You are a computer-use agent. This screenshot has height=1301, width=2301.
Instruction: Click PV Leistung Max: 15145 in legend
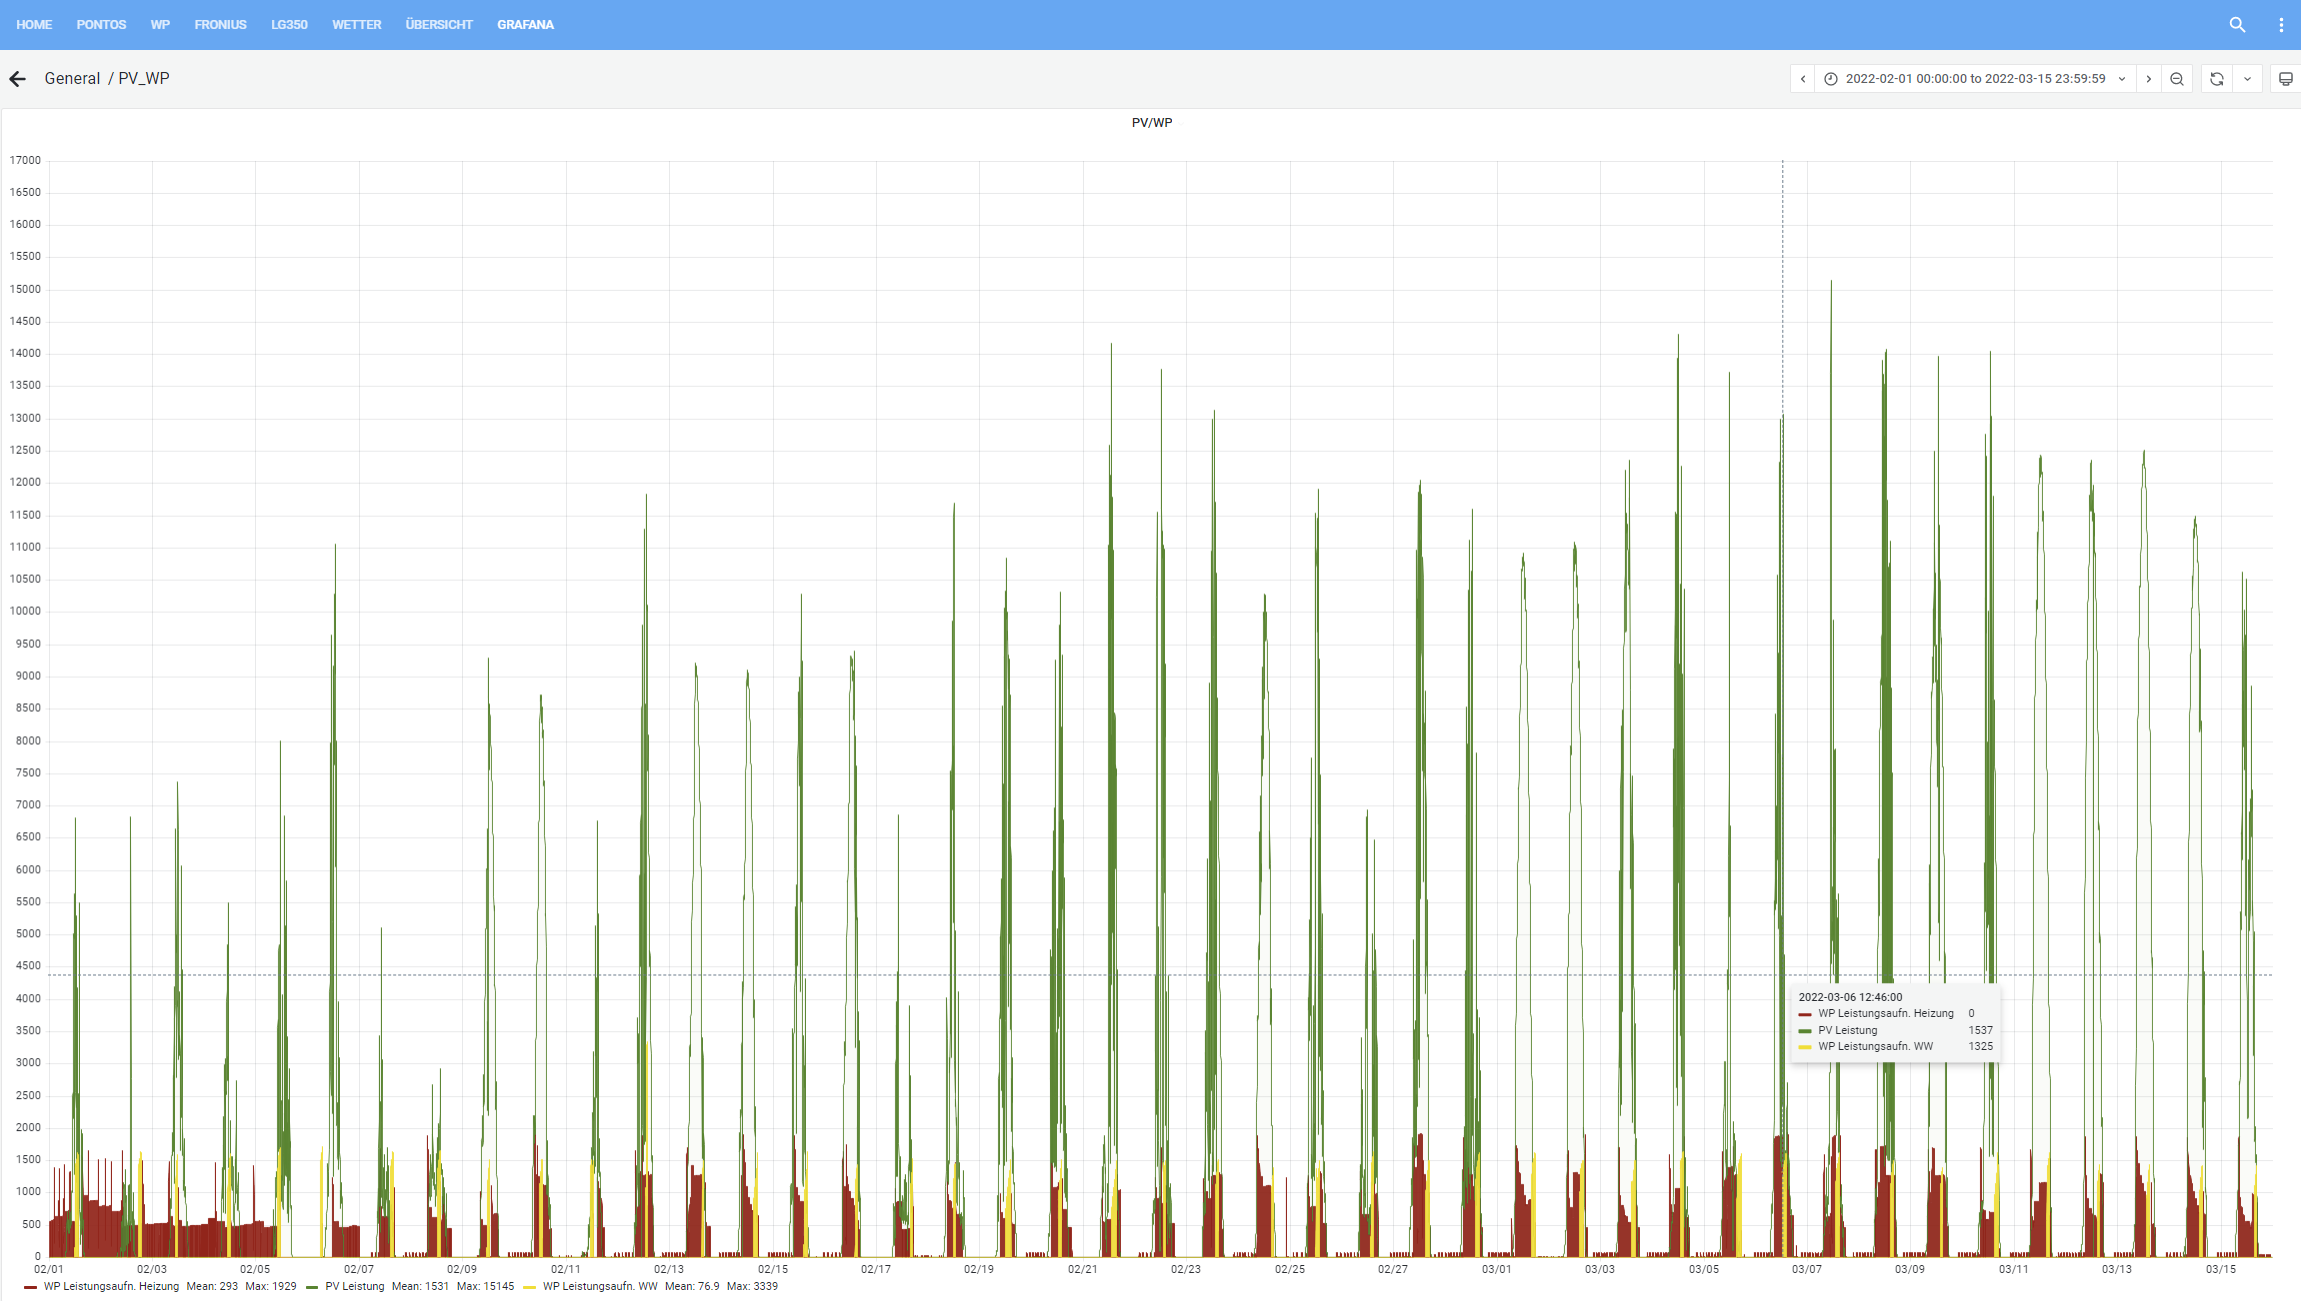point(485,1287)
